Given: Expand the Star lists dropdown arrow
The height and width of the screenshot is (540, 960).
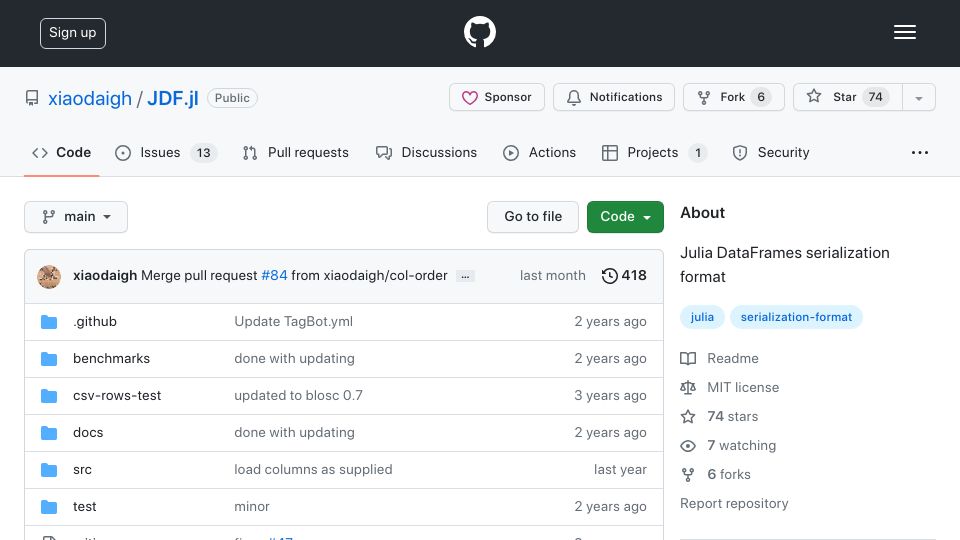Looking at the screenshot, I should [918, 98].
